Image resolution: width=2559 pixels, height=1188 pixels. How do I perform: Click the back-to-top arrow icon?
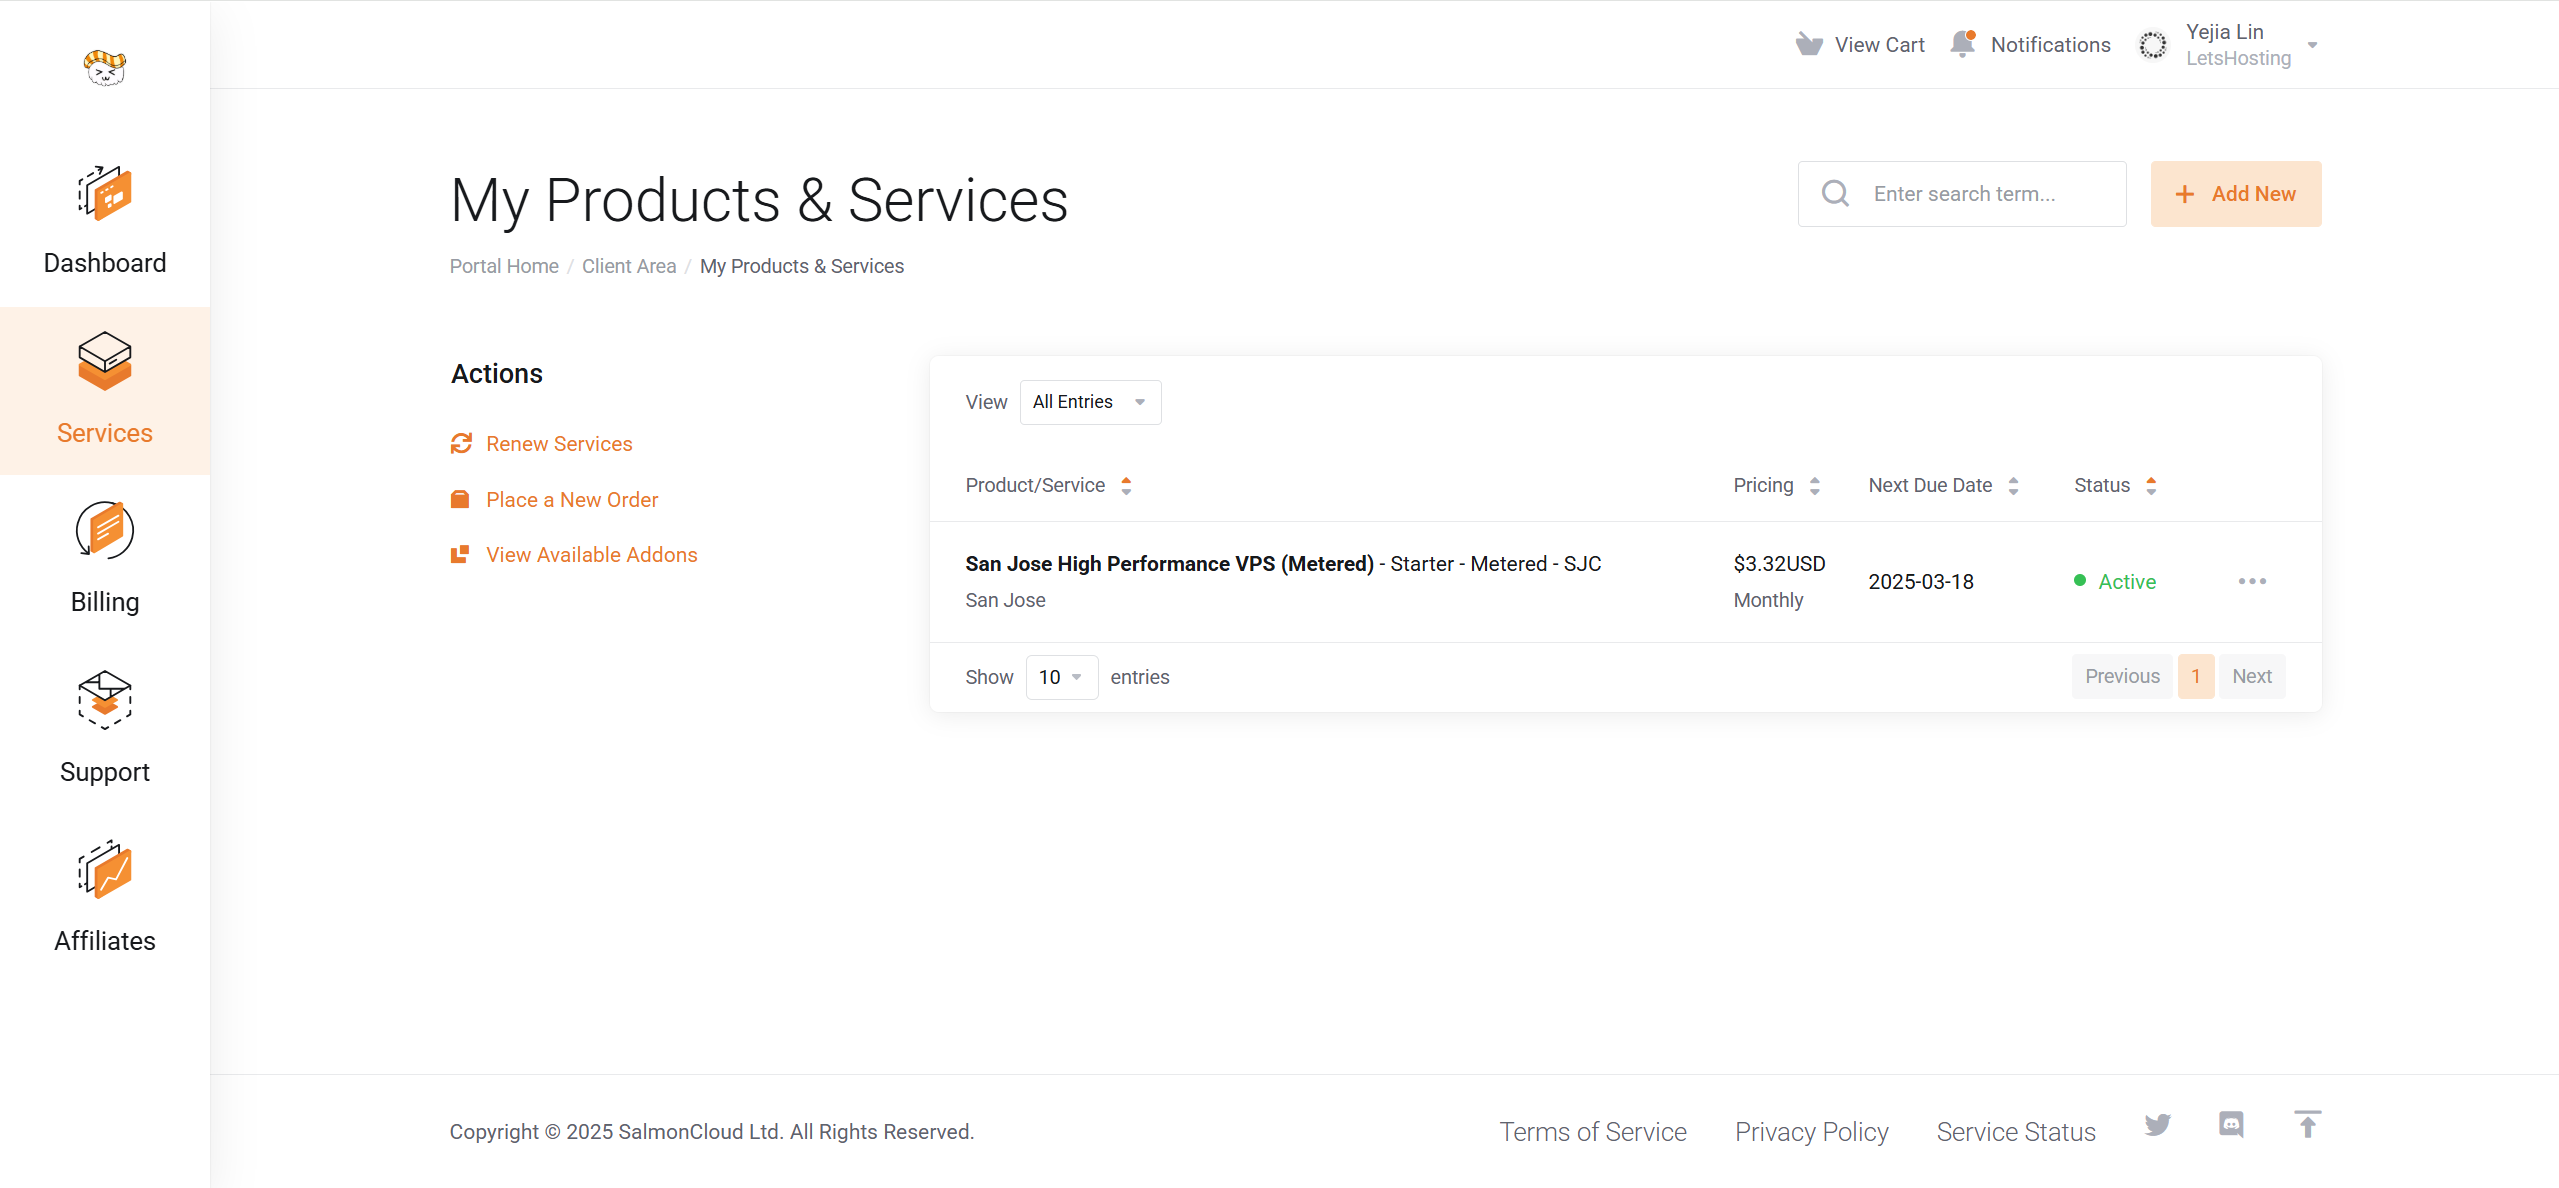2307,1124
